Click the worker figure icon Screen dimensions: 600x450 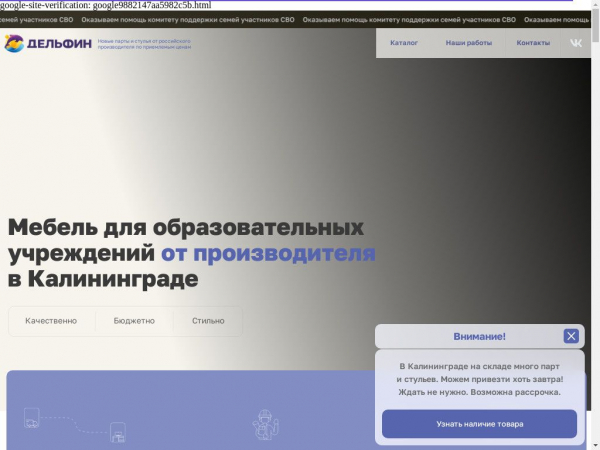(263, 425)
